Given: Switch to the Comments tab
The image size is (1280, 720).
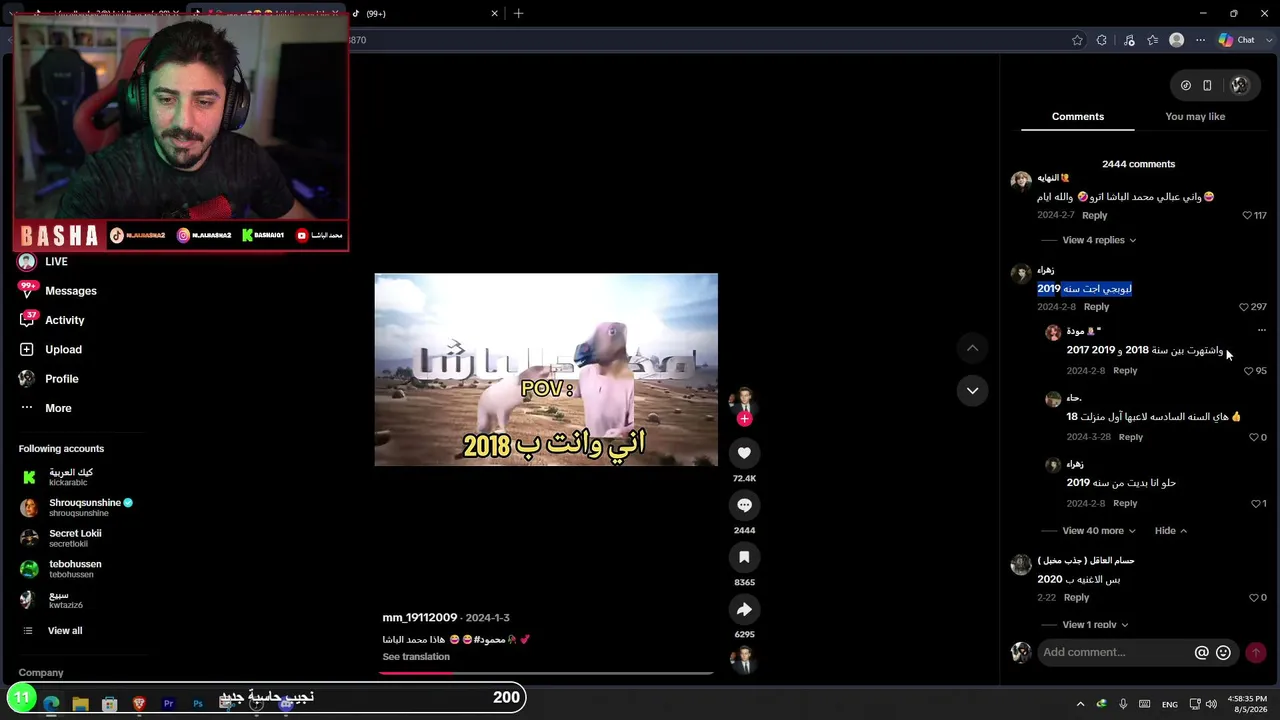Looking at the screenshot, I should pyautogui.click(x=1078, y=117).
